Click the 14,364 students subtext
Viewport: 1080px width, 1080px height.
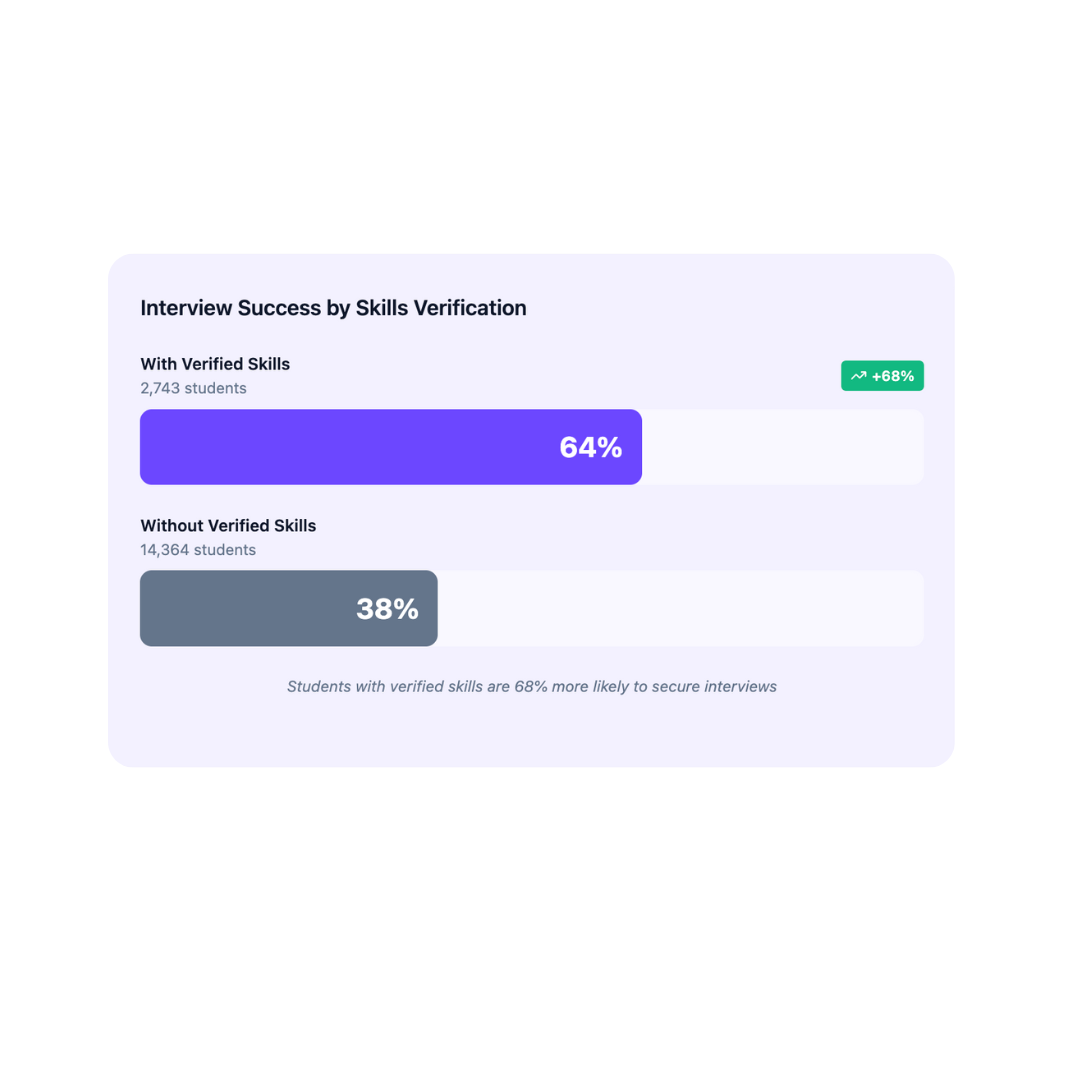(198, 550)
